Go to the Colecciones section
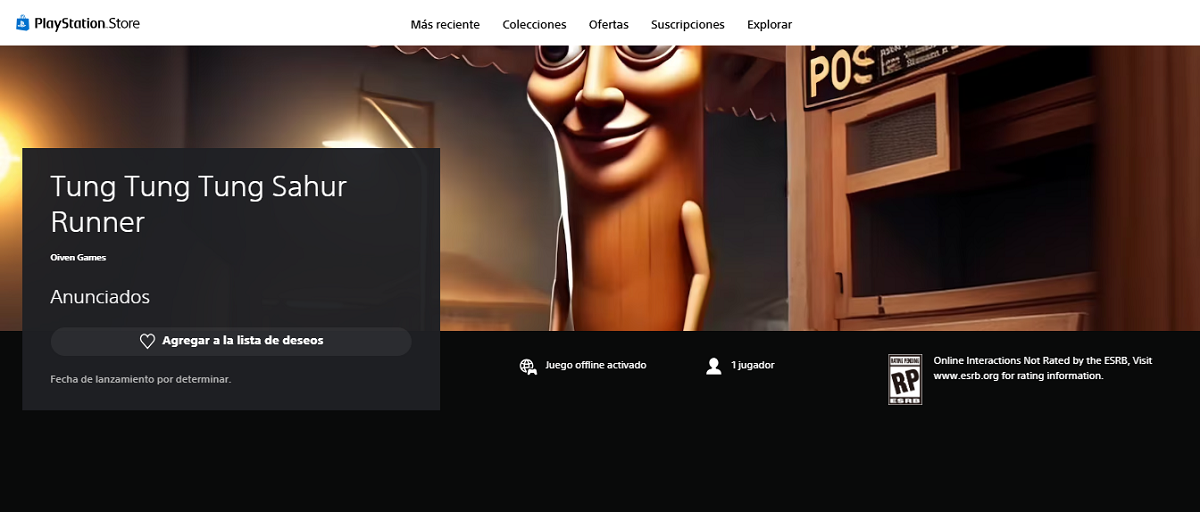1200x512 pixels. pos(534,24)
